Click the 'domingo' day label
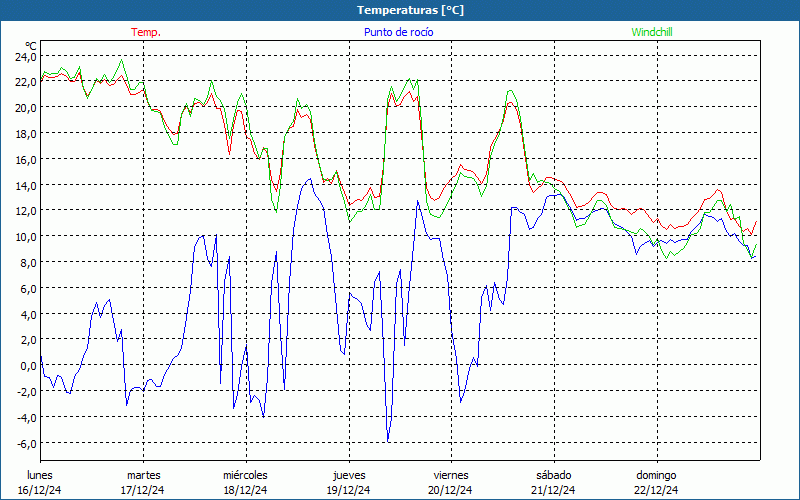The image size is (800, 500). [656, 475]
